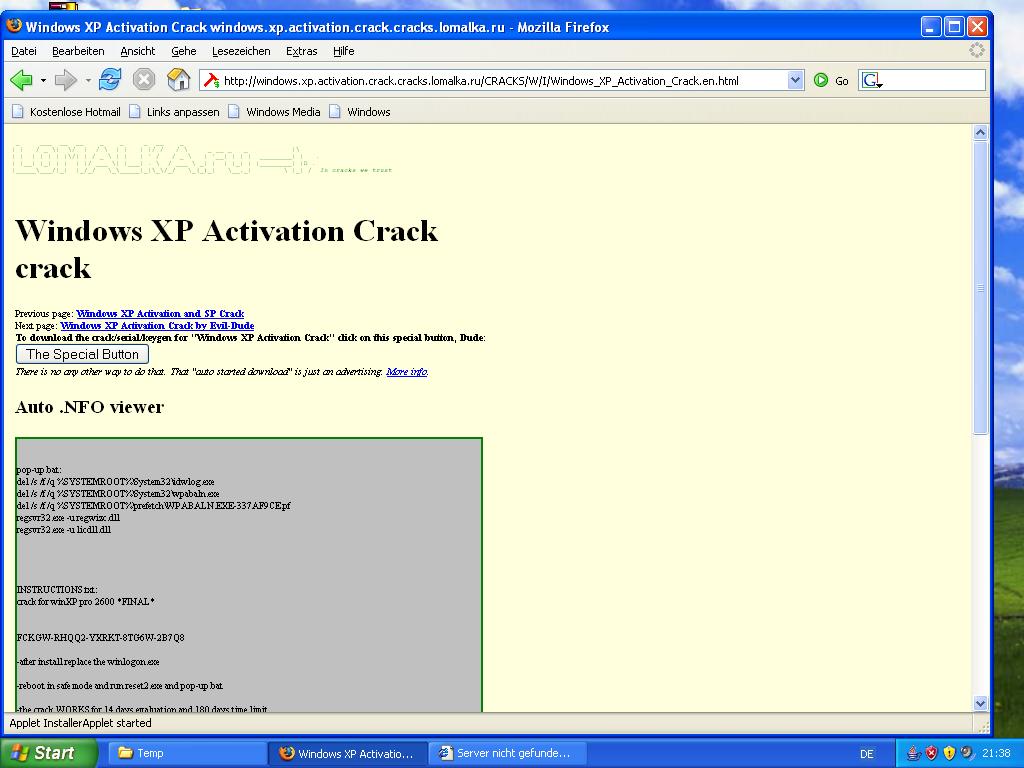Switch to Server nicht gefunde... taskbar window
The height and width of the screenshot is (768, 1024).
pyautogui.click(x=507, y=753)
